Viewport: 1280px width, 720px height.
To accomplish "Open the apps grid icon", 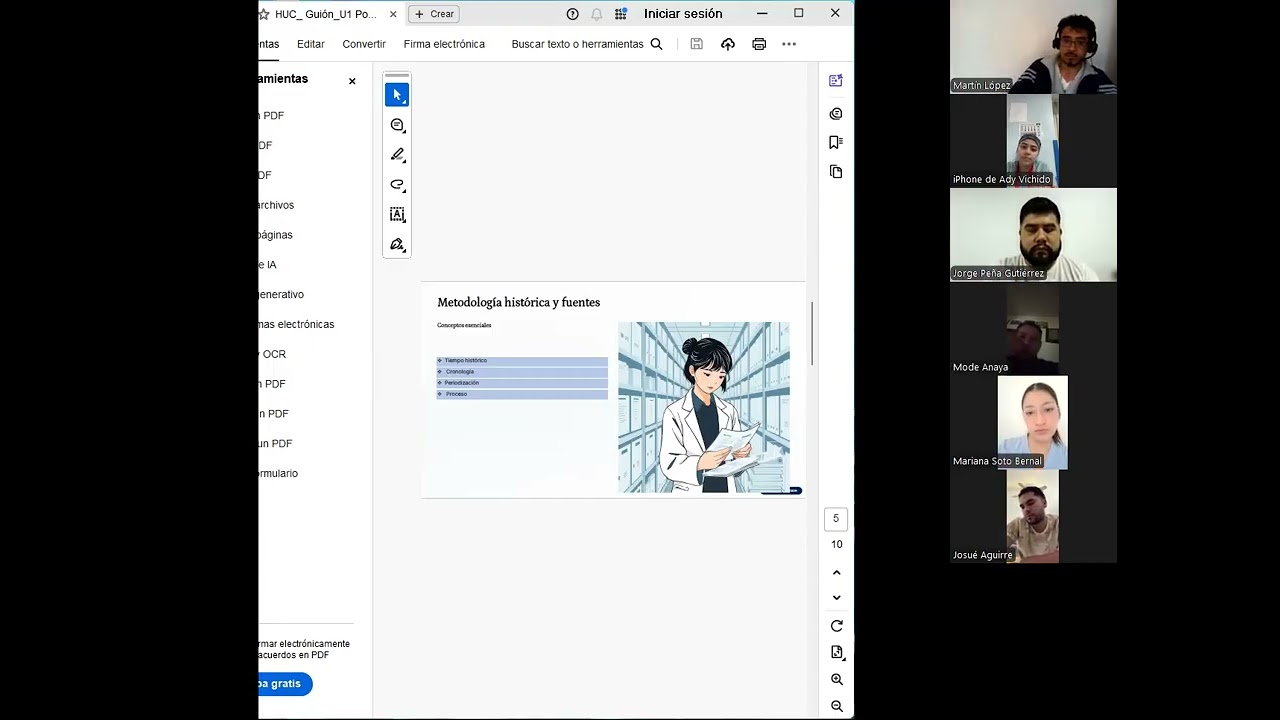I will click(x=621, y=14).
